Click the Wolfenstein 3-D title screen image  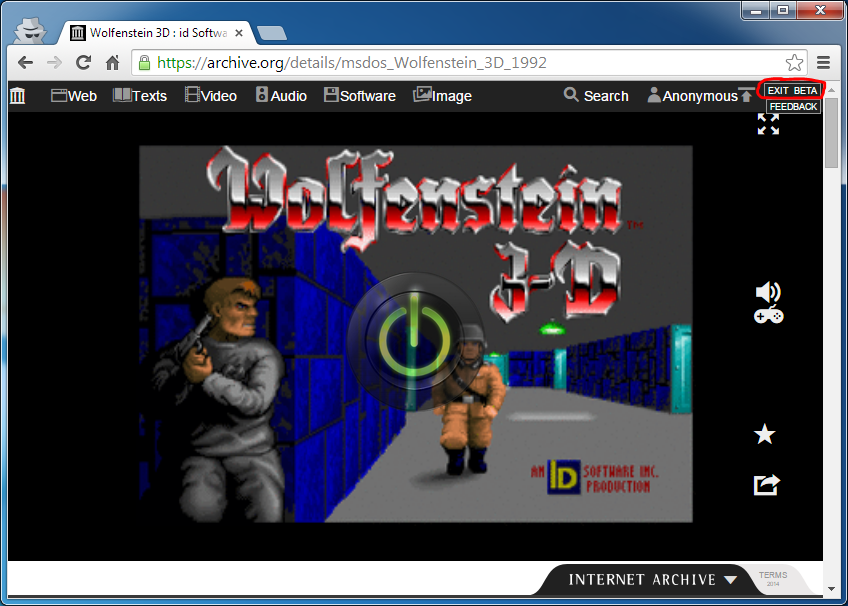coord(415,334)
